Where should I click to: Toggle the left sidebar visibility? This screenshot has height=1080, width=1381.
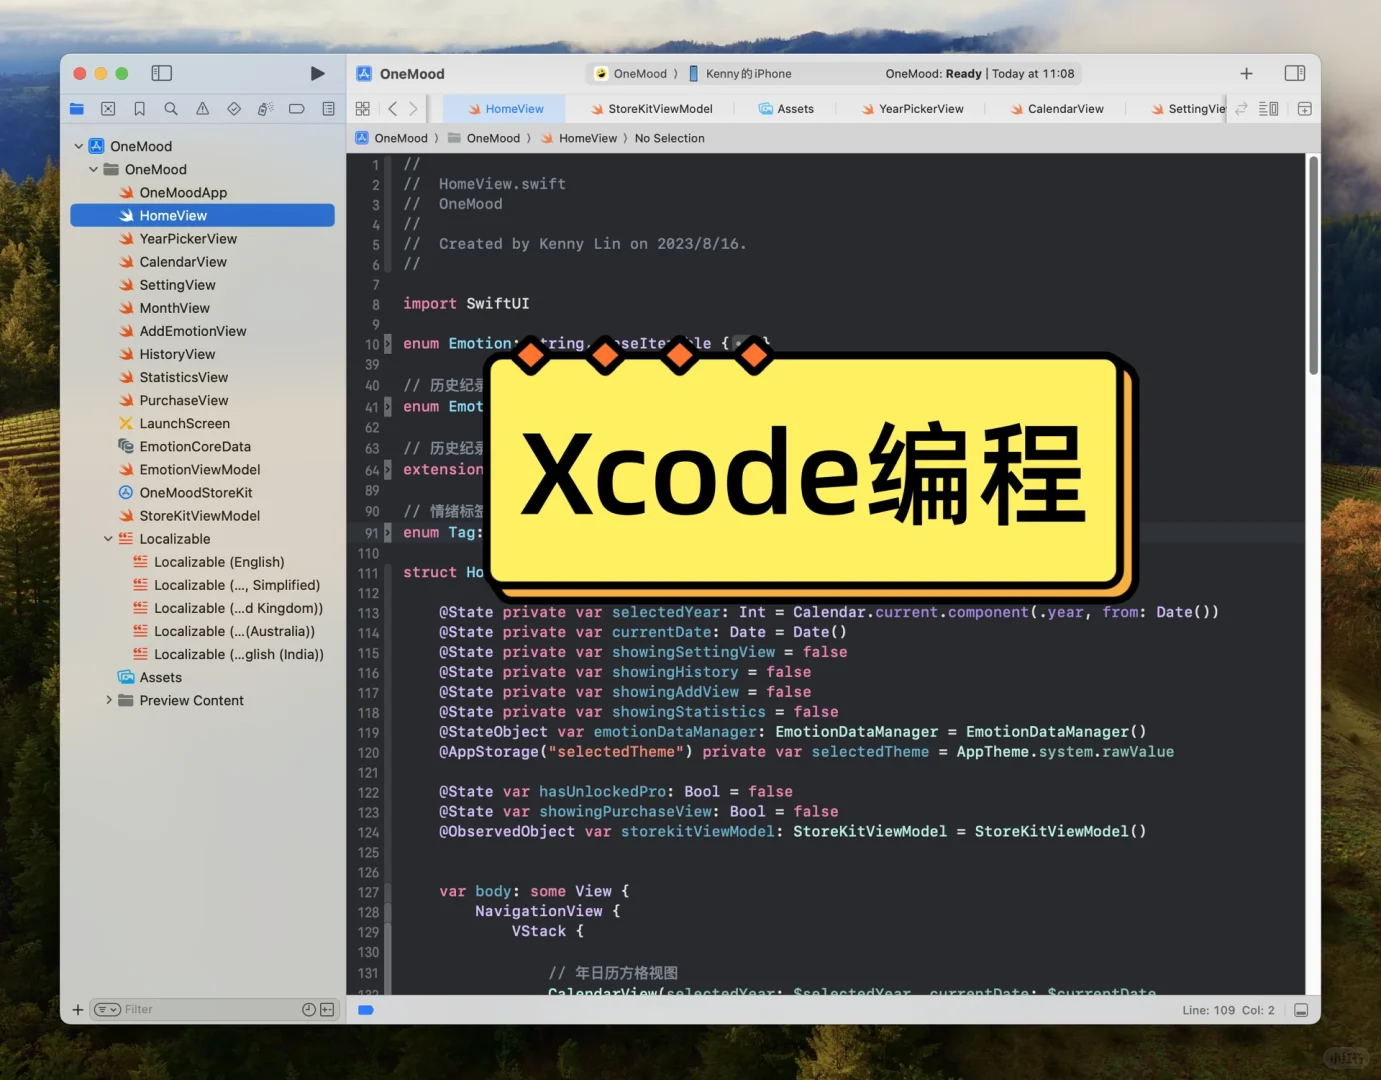point(160,73)
